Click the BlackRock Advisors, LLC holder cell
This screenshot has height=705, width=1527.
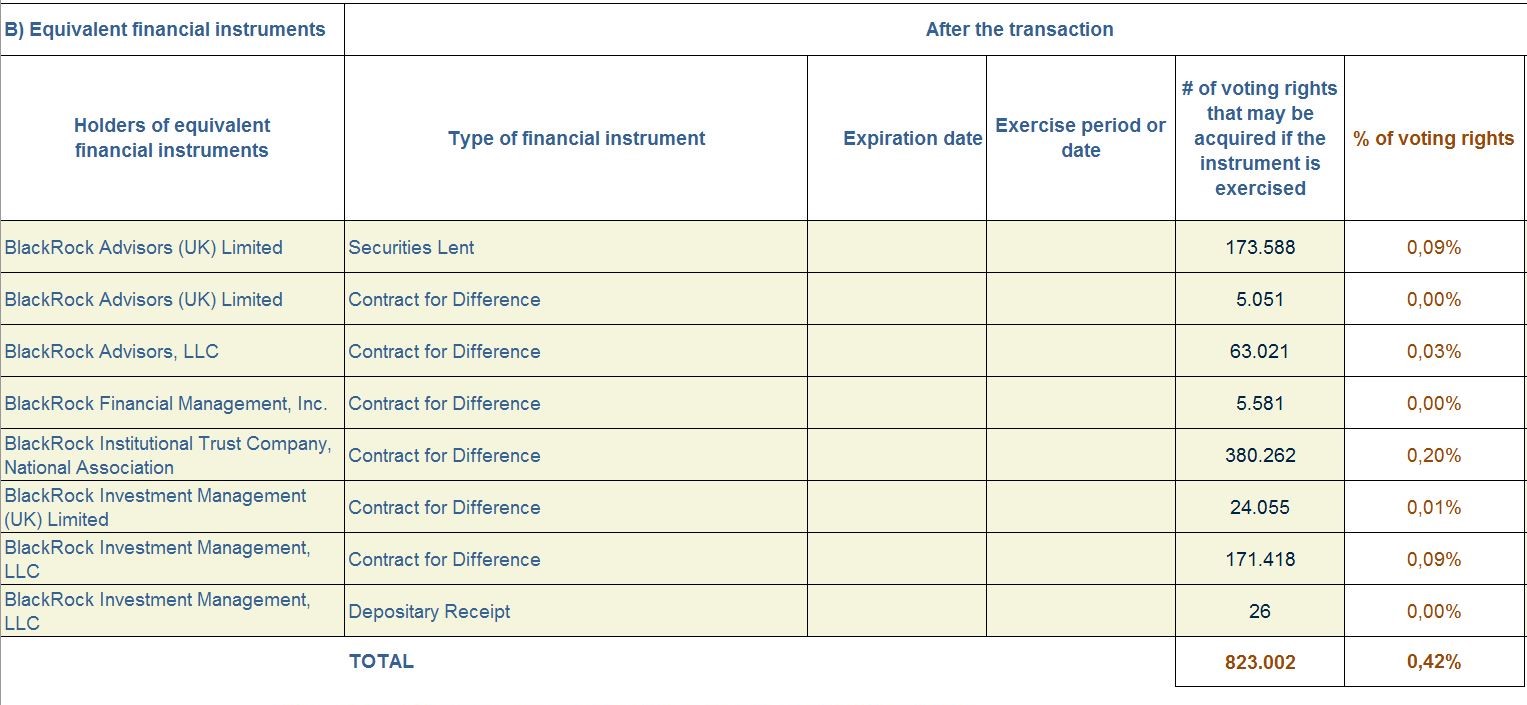172,351
